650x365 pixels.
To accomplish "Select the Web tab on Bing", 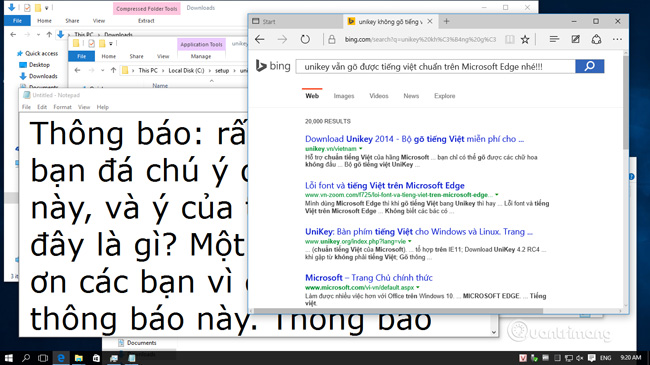I will point(312,96).
